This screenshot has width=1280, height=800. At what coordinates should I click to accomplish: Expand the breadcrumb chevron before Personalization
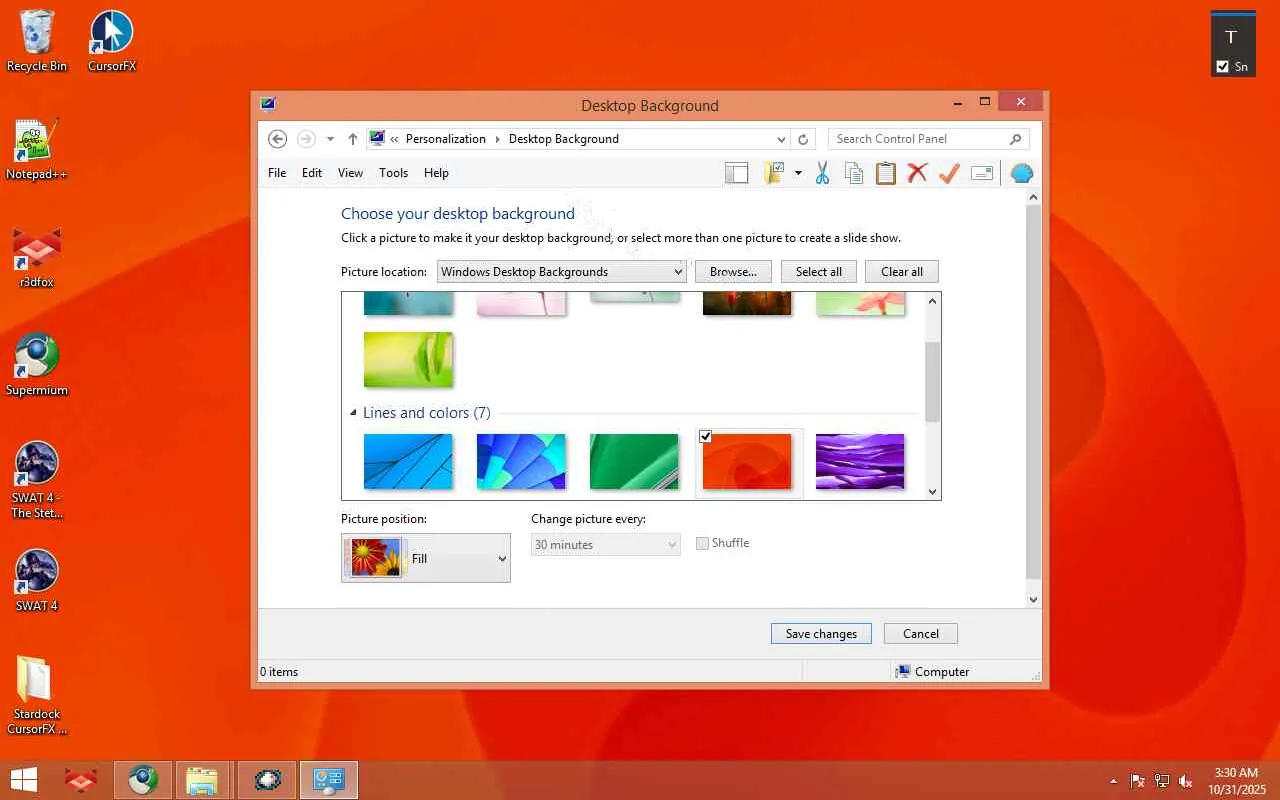coord(395,139)
